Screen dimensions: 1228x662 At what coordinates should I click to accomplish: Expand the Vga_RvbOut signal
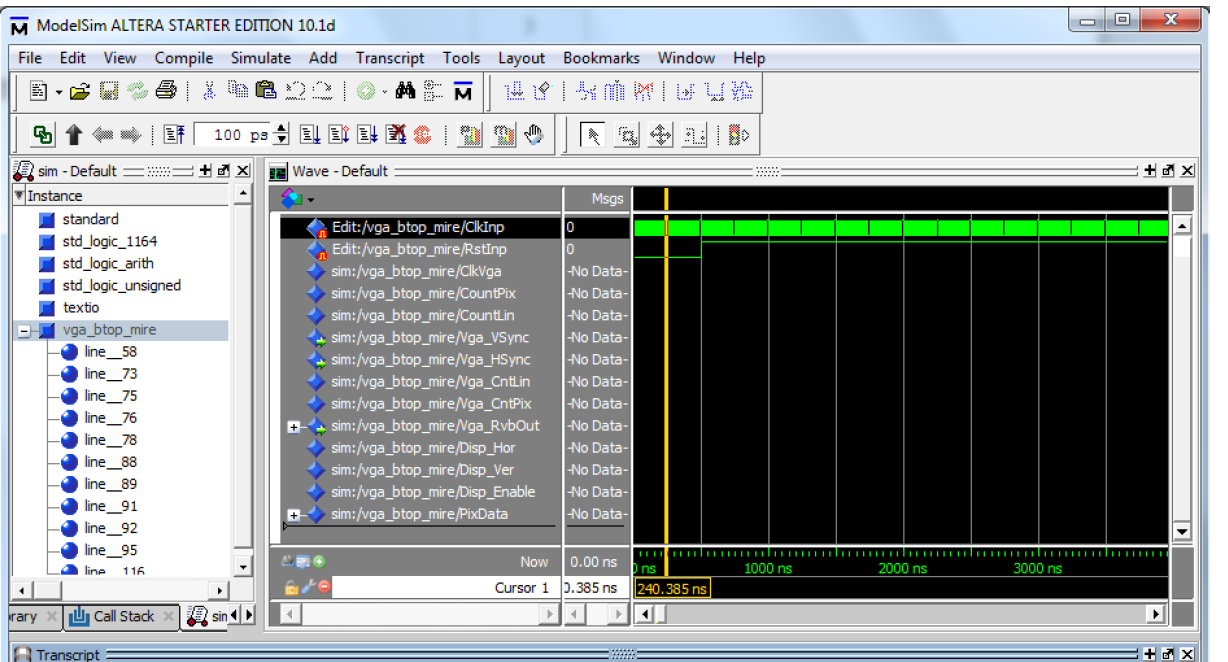[x=294, y=426]
